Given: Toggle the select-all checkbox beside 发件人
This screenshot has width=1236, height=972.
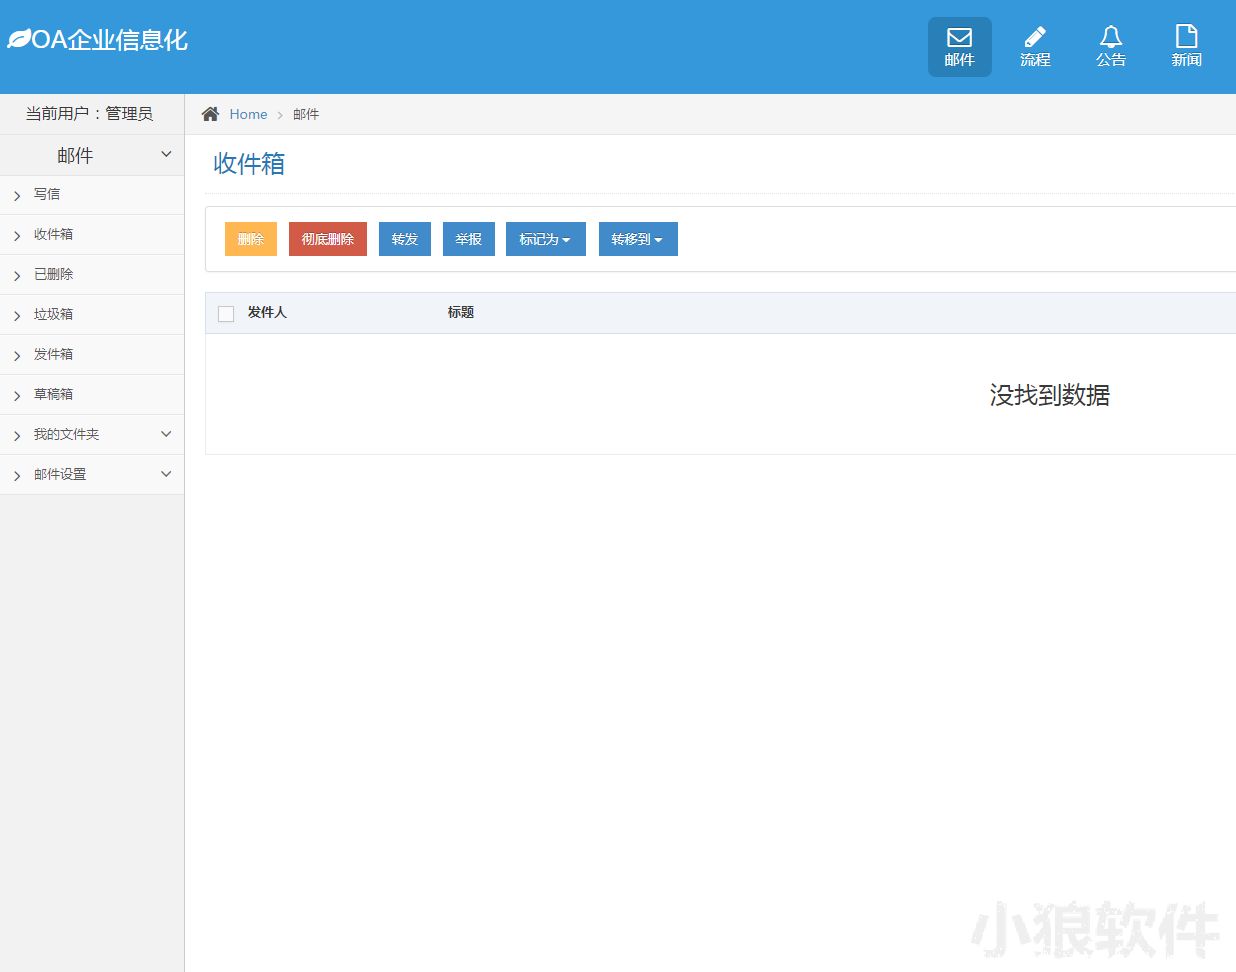Looking at the screenshot, I should 226,314.
